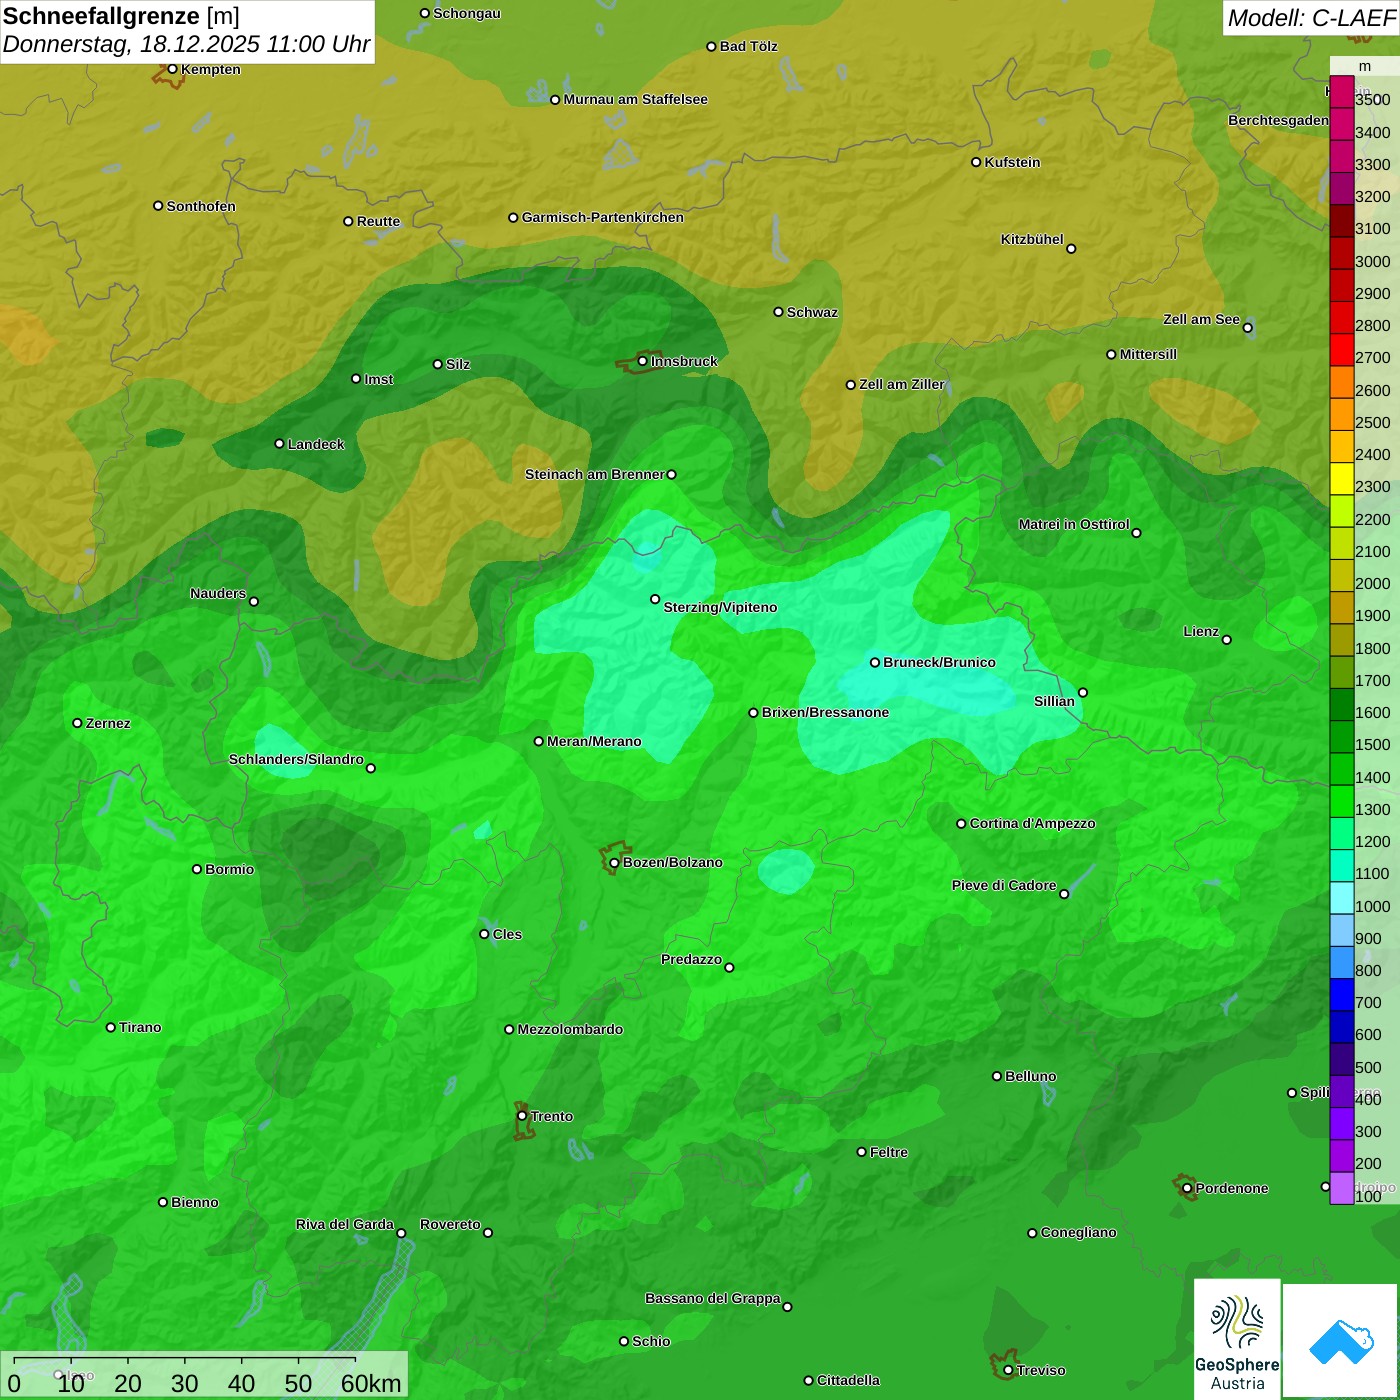The height and width of the screenshot is (1400, 1400).
Task: Click the Modell: C-LAEF label
Action: pyautogui.click(x=1311, y=17)
